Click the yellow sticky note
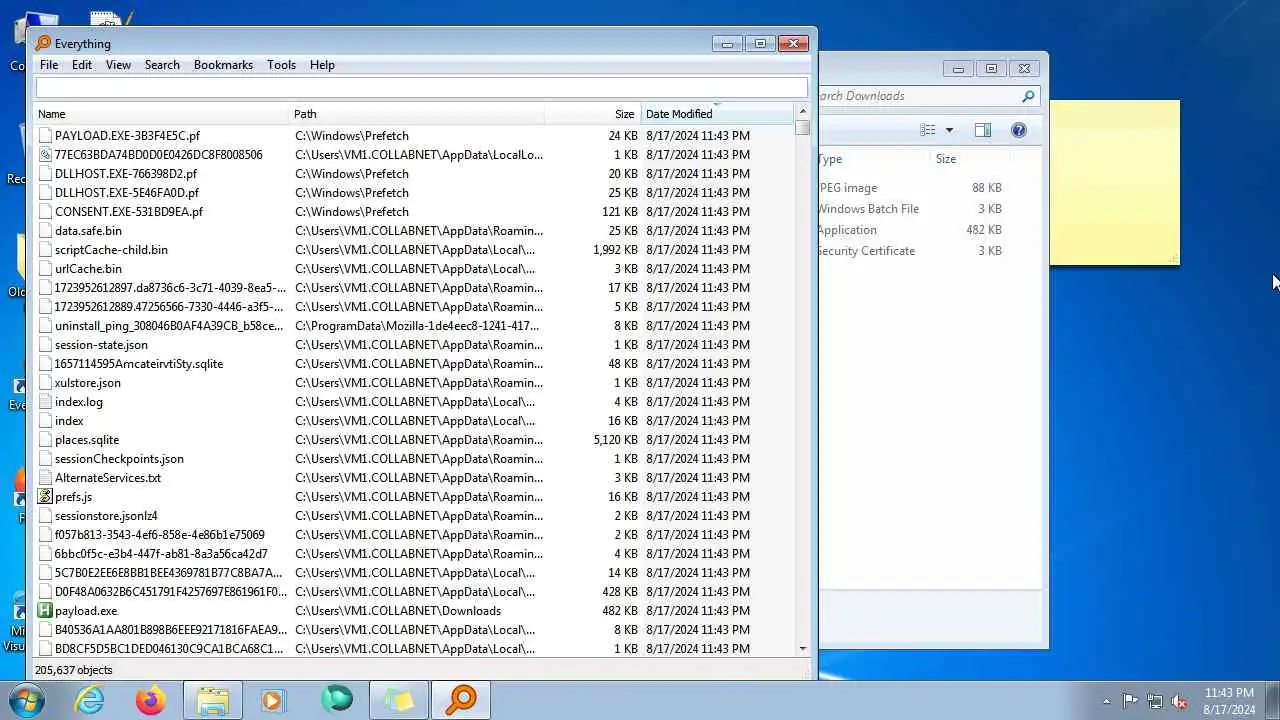This screenshot has width=1280, height=720. click(1115, 183)
